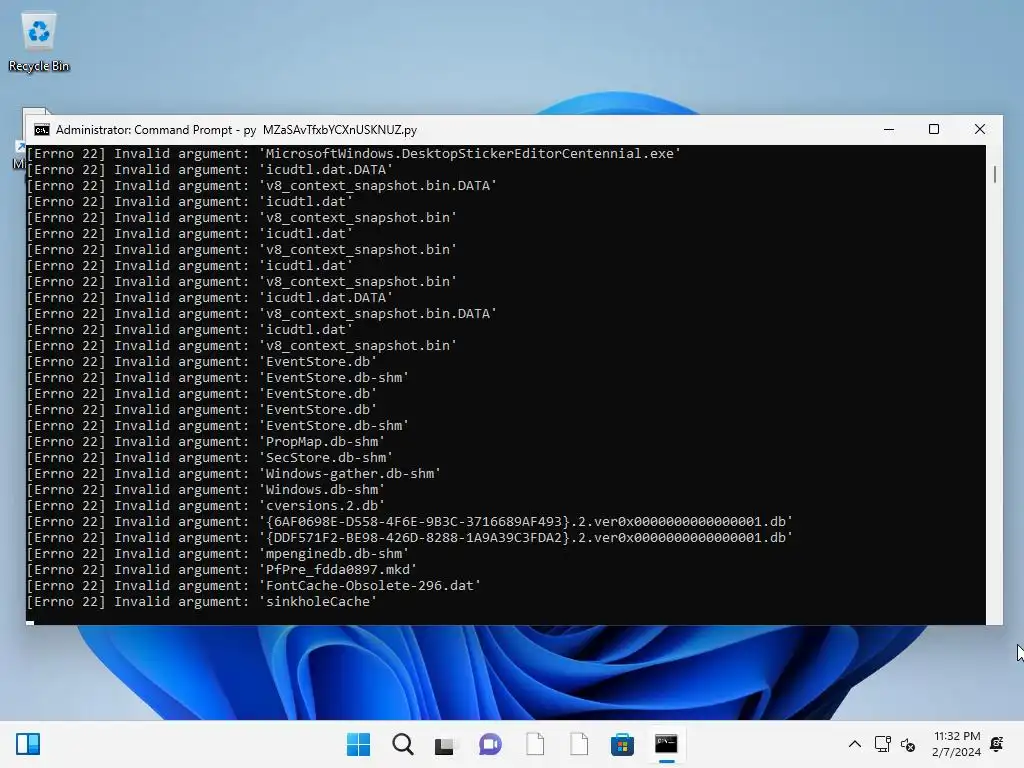This screenshot has height=768, width=1024.
Task: Minimize the Command Prompt window
Action: (889, 129)
